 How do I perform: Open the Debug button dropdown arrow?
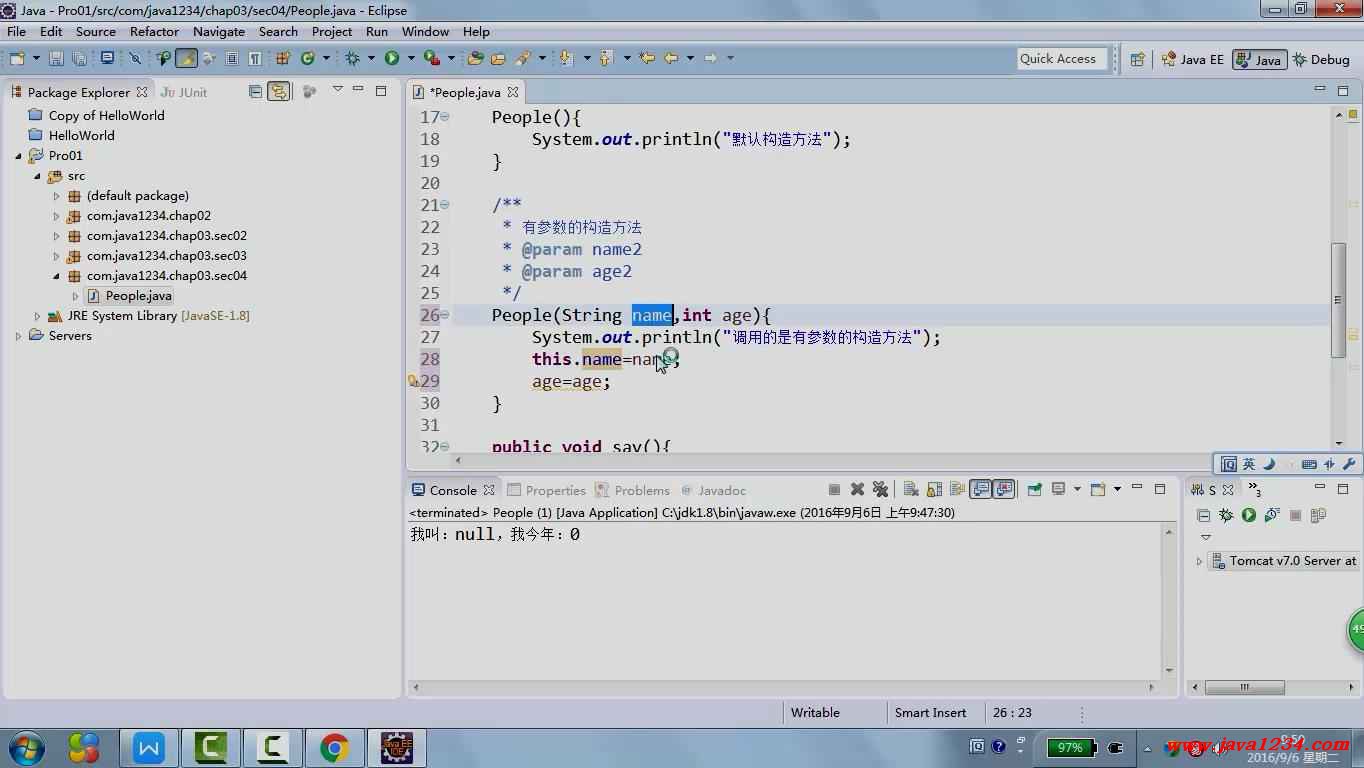click(x=371, y=59)
